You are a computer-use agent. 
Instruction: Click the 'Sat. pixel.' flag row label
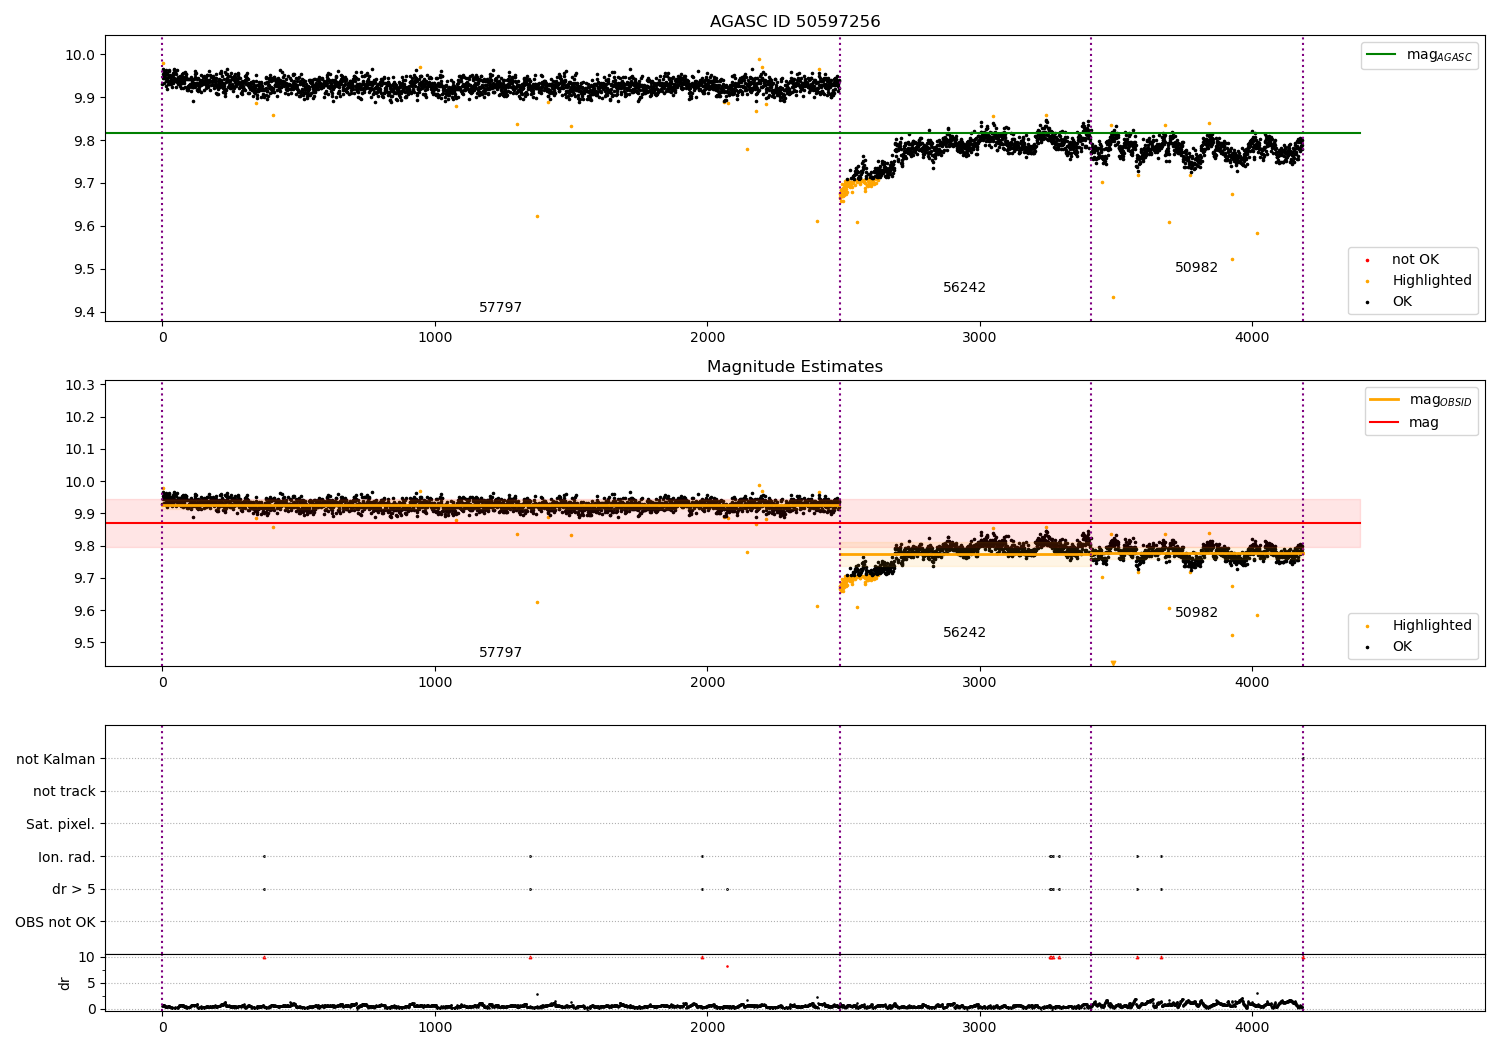pos(61,825)
